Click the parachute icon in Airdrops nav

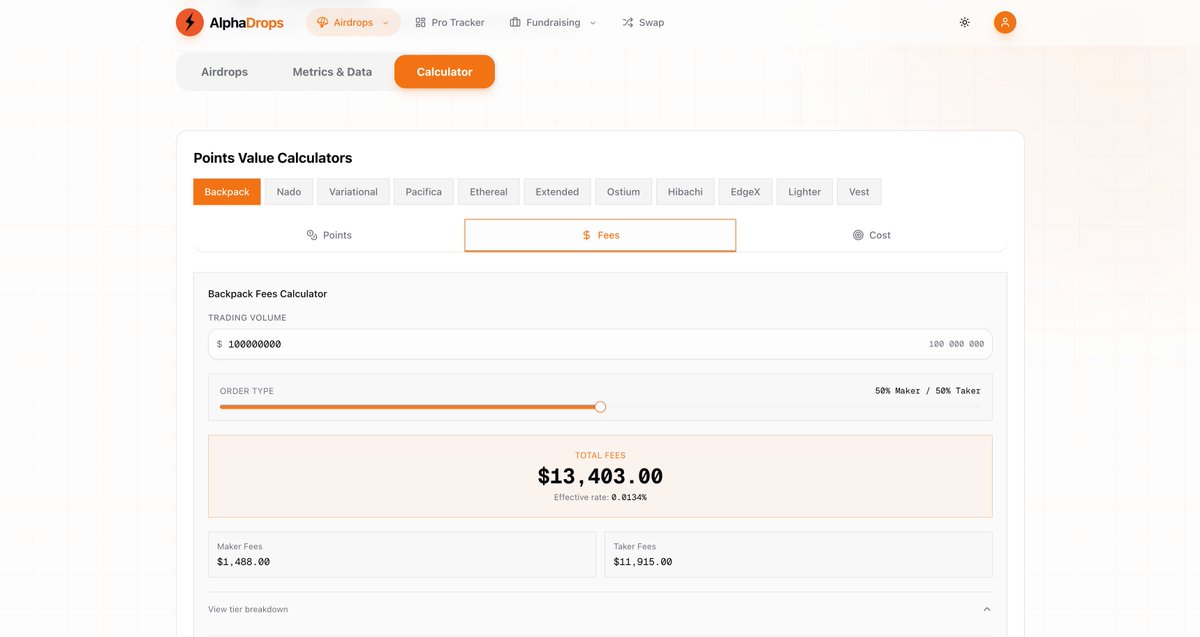(x=322, y=22)
